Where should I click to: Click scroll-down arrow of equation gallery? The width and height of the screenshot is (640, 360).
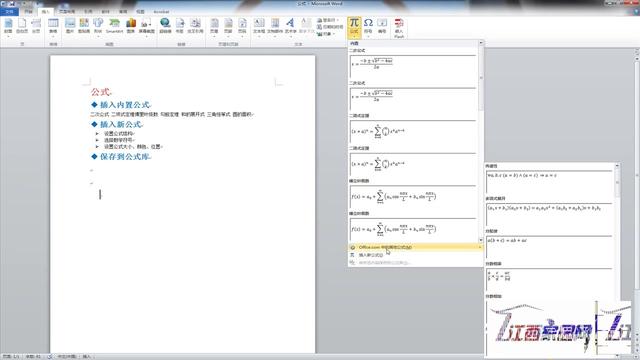pos(481,240)
